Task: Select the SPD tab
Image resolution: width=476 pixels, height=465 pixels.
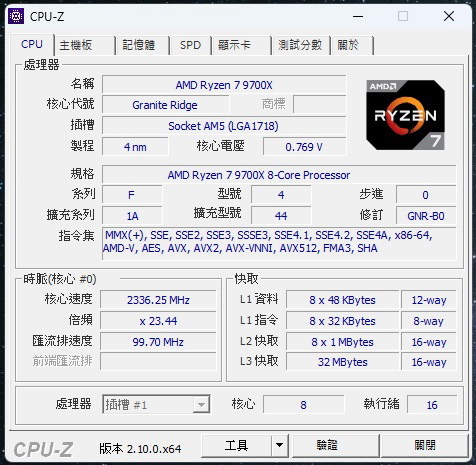Action: (190, 45)
